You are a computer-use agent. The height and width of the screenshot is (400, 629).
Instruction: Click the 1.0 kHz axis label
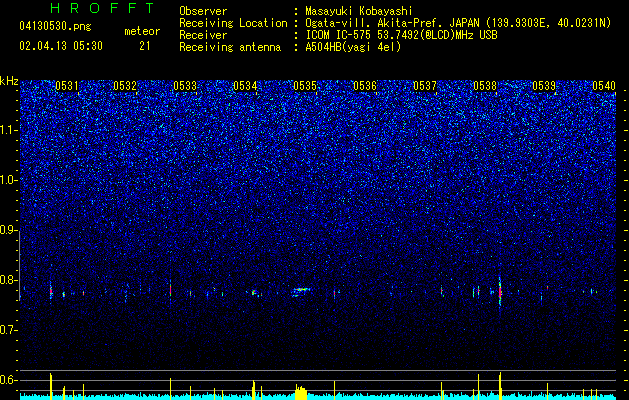(9, 180)
